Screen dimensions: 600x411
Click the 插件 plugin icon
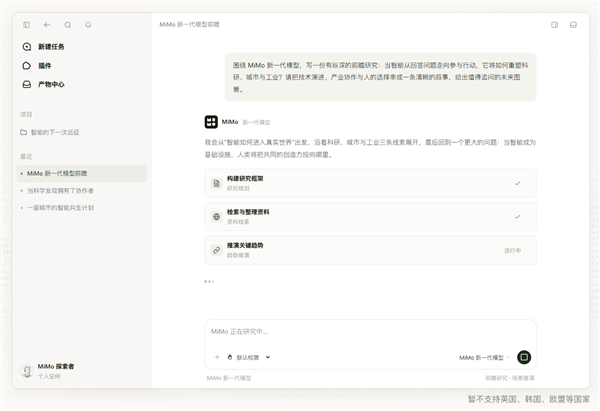click(27, 65)
